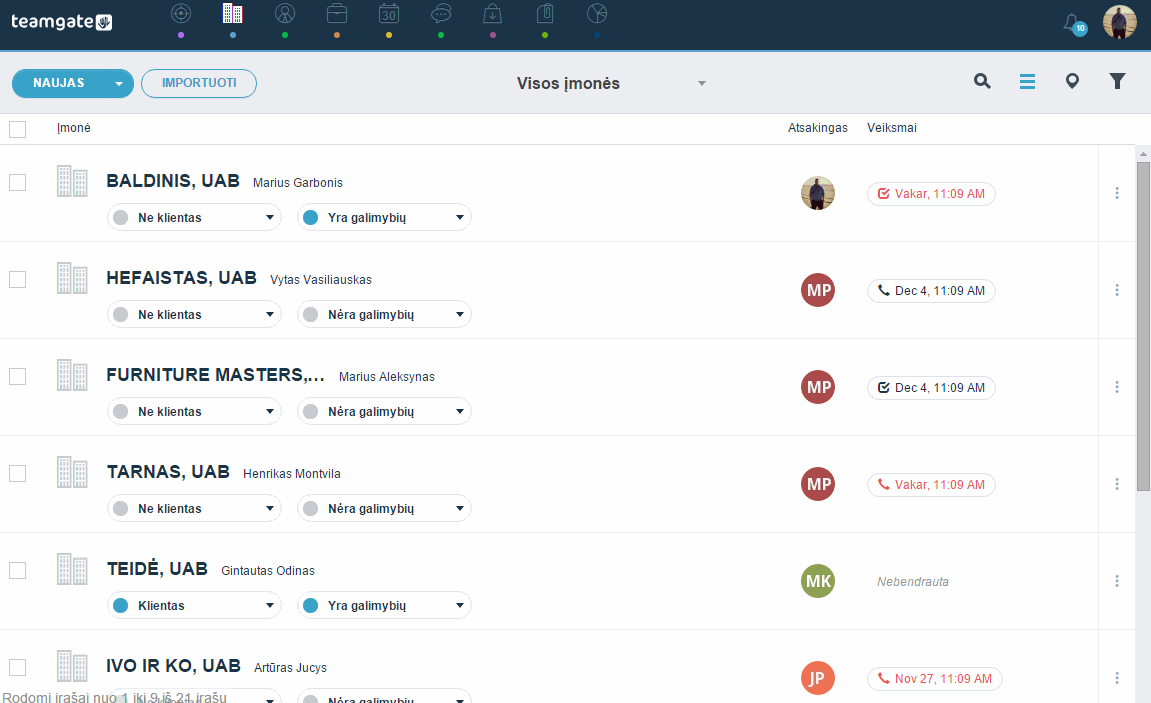Image resolution: width=1151 pixels, height=703 pixels.
Task: Open three-dot menu for BALDINIS, UAB
Action: pos(1117,193)
